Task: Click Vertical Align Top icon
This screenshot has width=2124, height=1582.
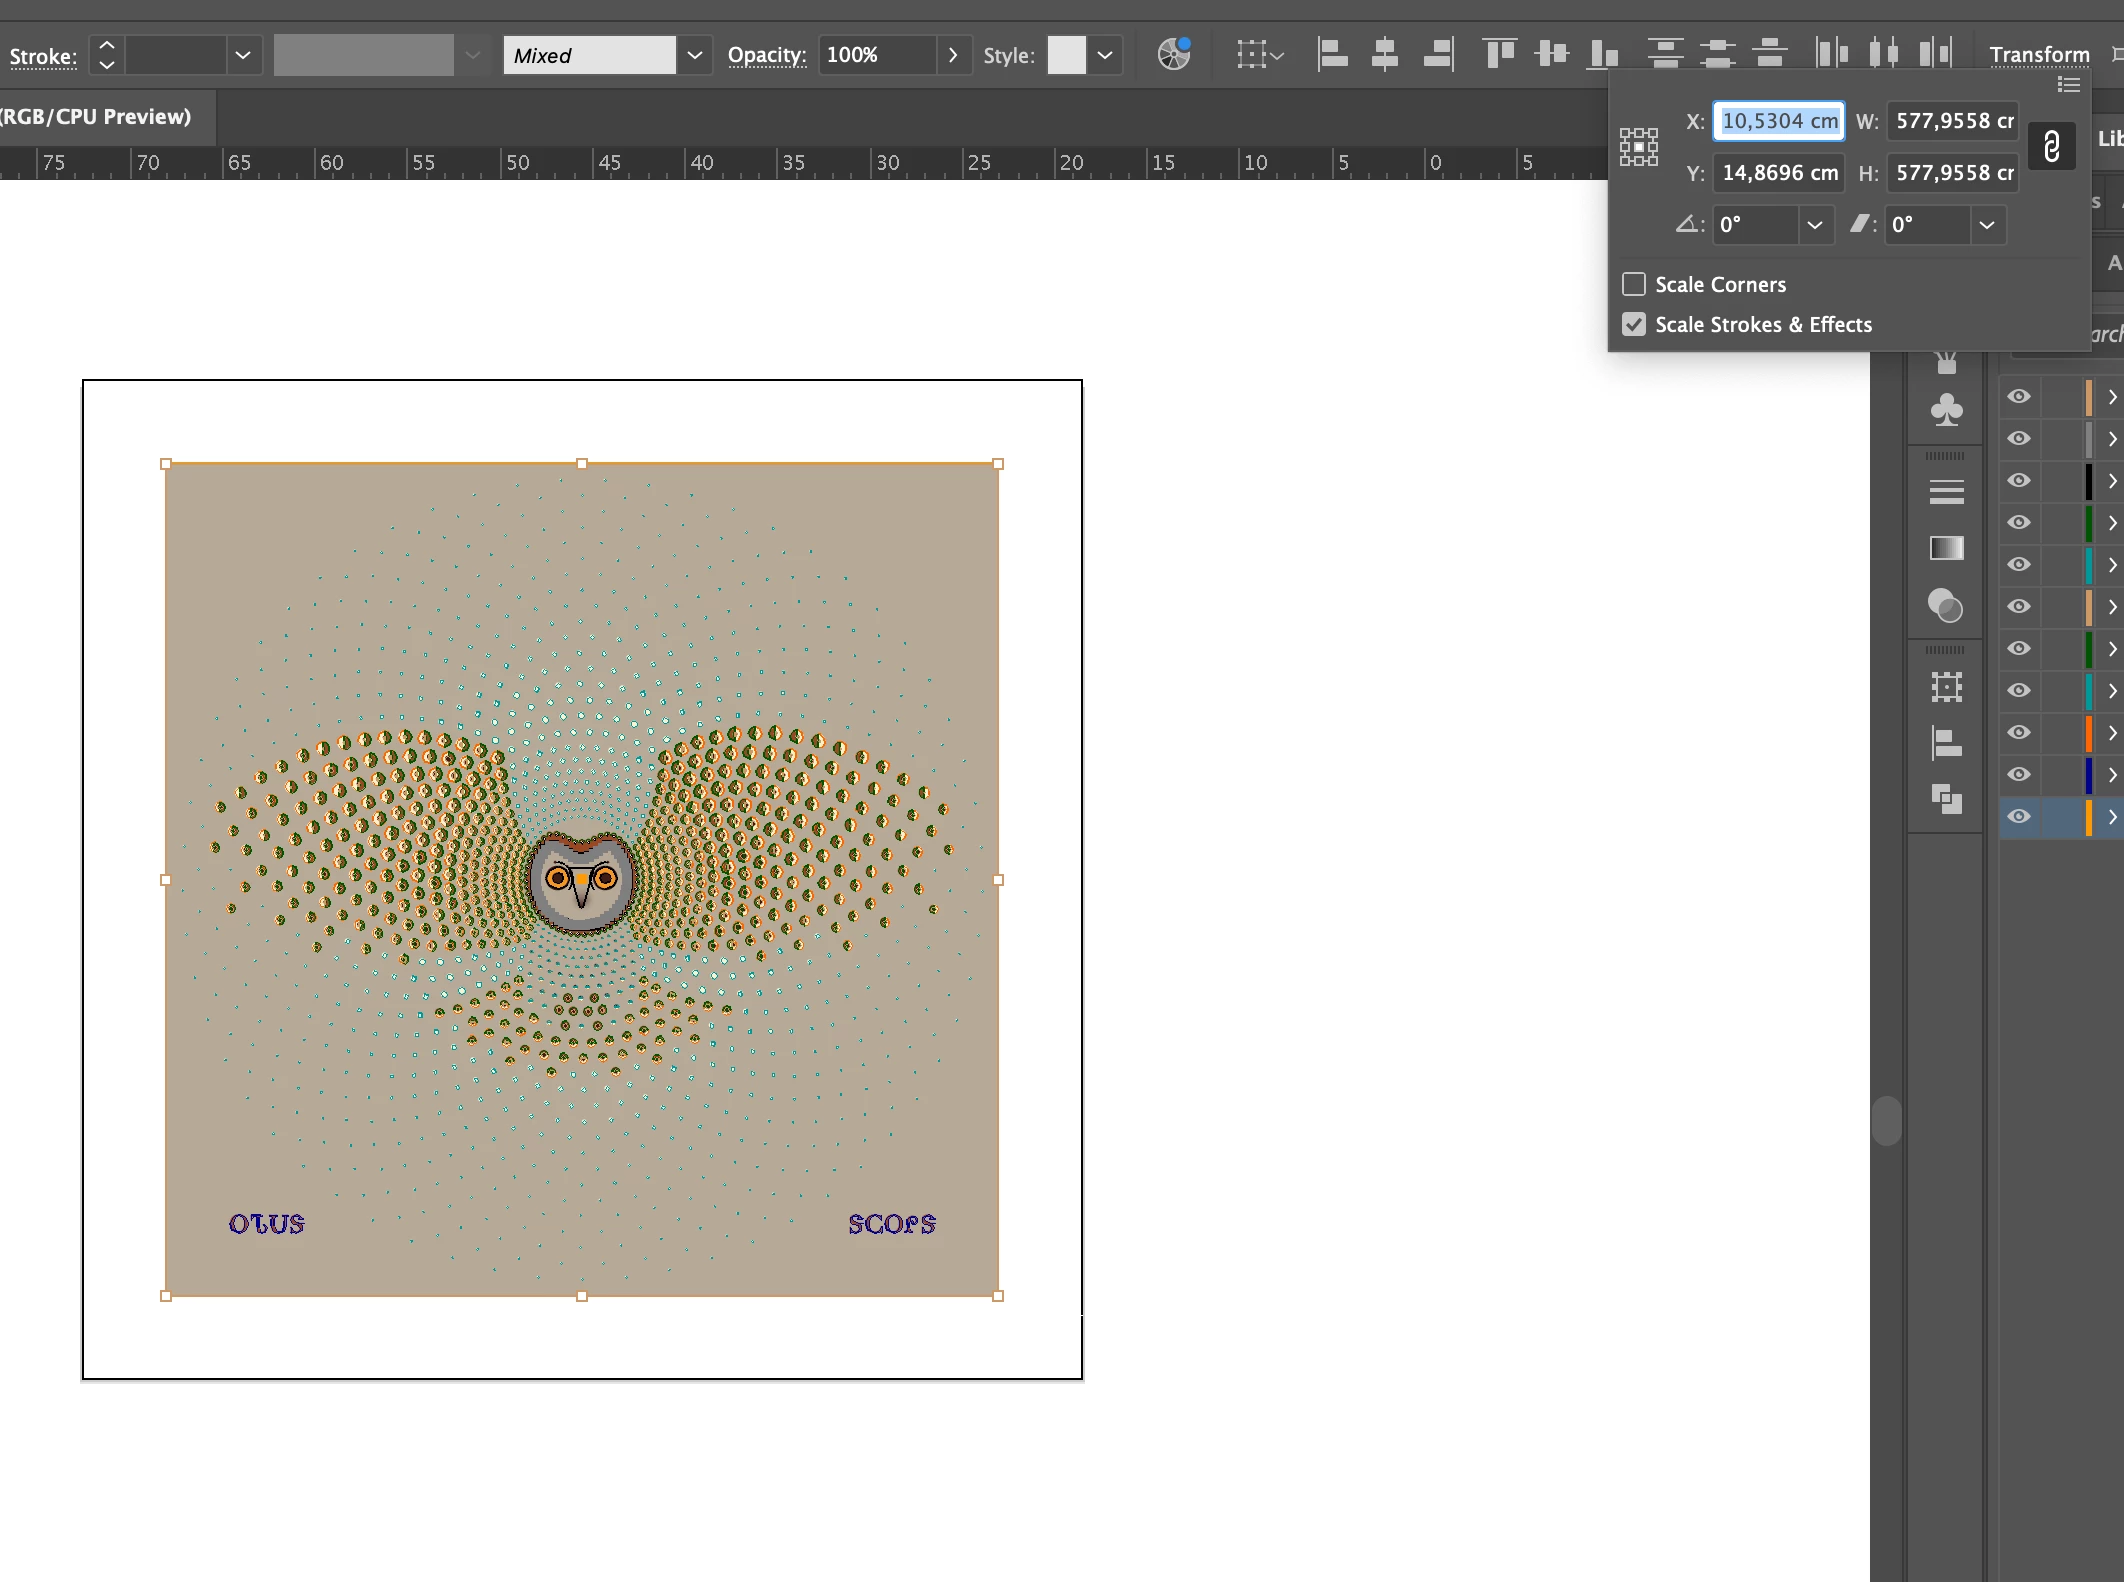Action: click(x=1499, y=54)
